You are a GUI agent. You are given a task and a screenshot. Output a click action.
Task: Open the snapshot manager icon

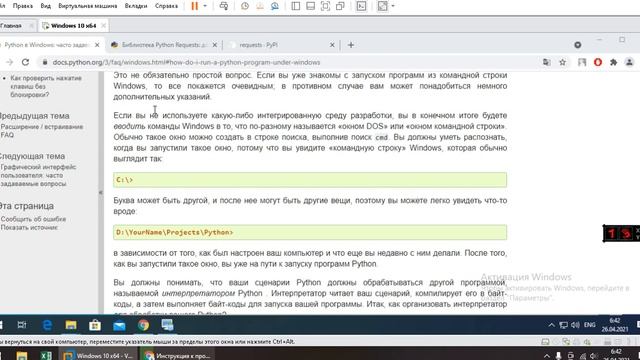point(275,6)
